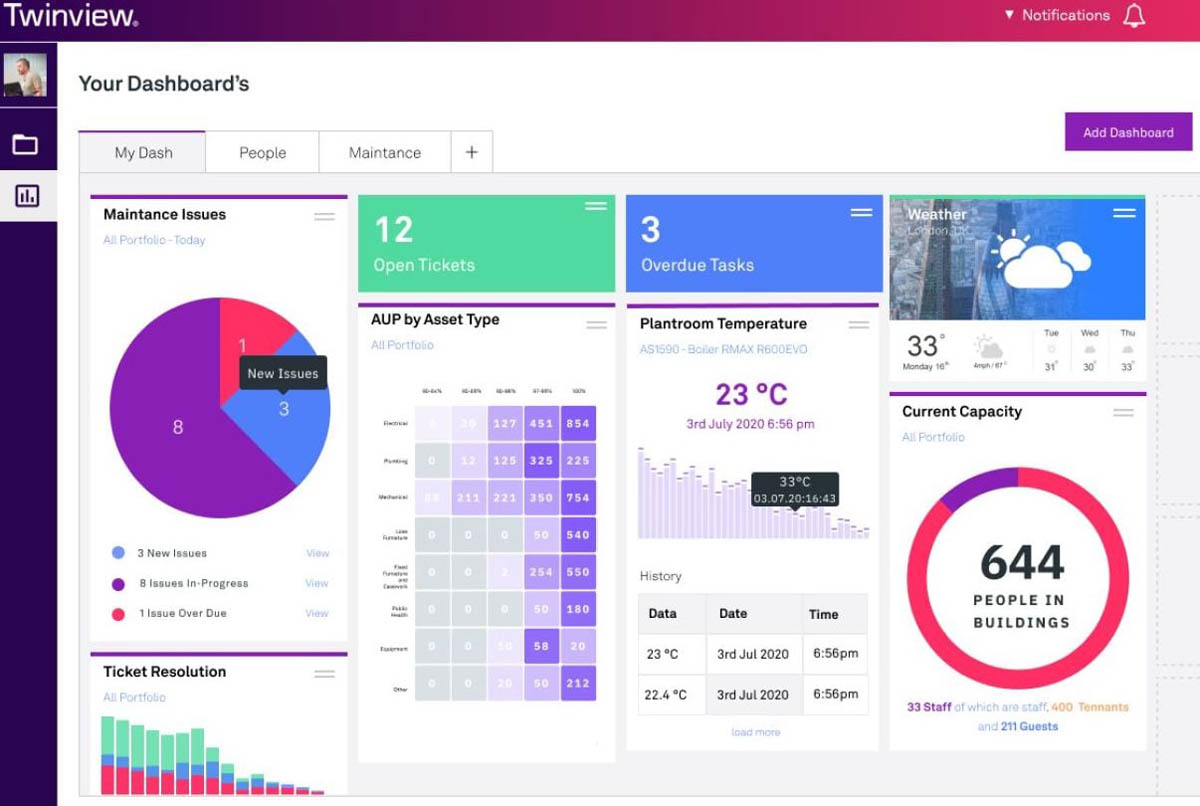Open the Open Tickets card menu handle

596,206
